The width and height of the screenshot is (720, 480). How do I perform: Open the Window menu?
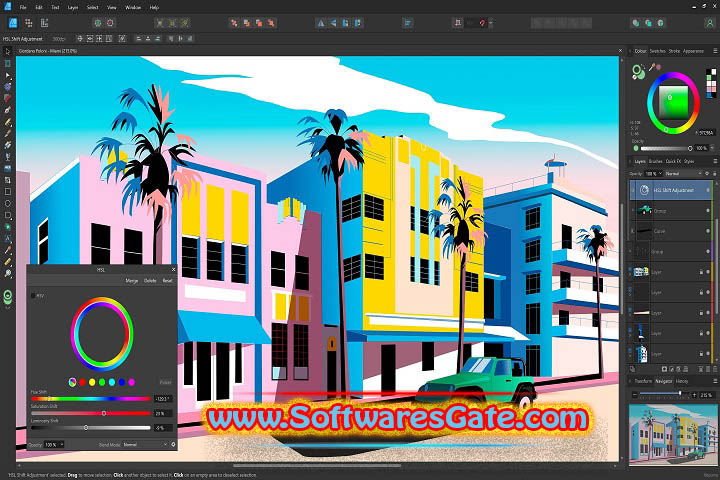(133, 7)
